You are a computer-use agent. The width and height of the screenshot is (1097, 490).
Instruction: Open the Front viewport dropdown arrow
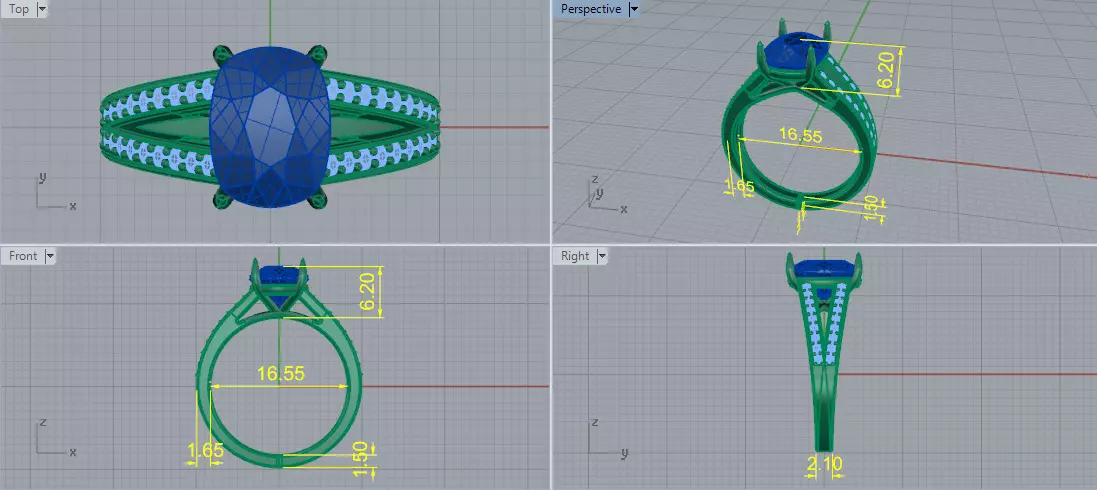pos(50,256)
